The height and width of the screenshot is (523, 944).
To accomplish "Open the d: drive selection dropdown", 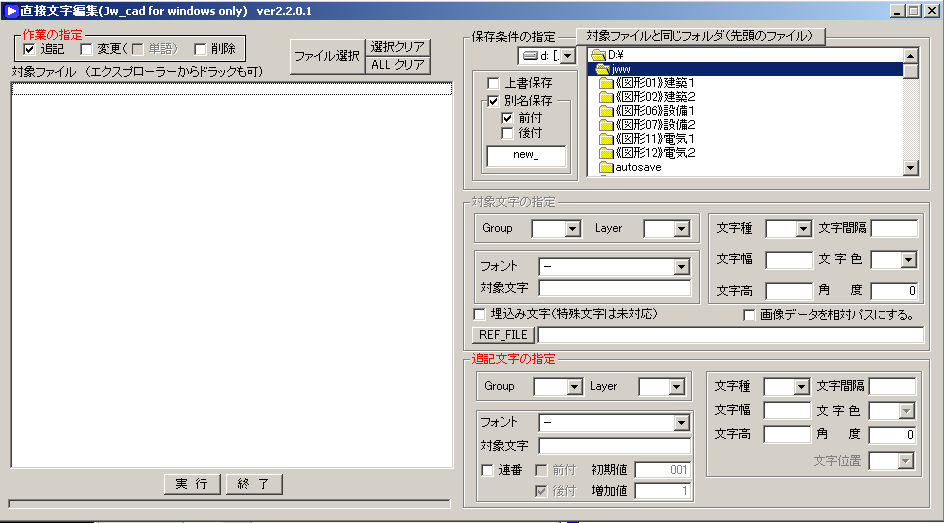I will (x=567, y=56).
